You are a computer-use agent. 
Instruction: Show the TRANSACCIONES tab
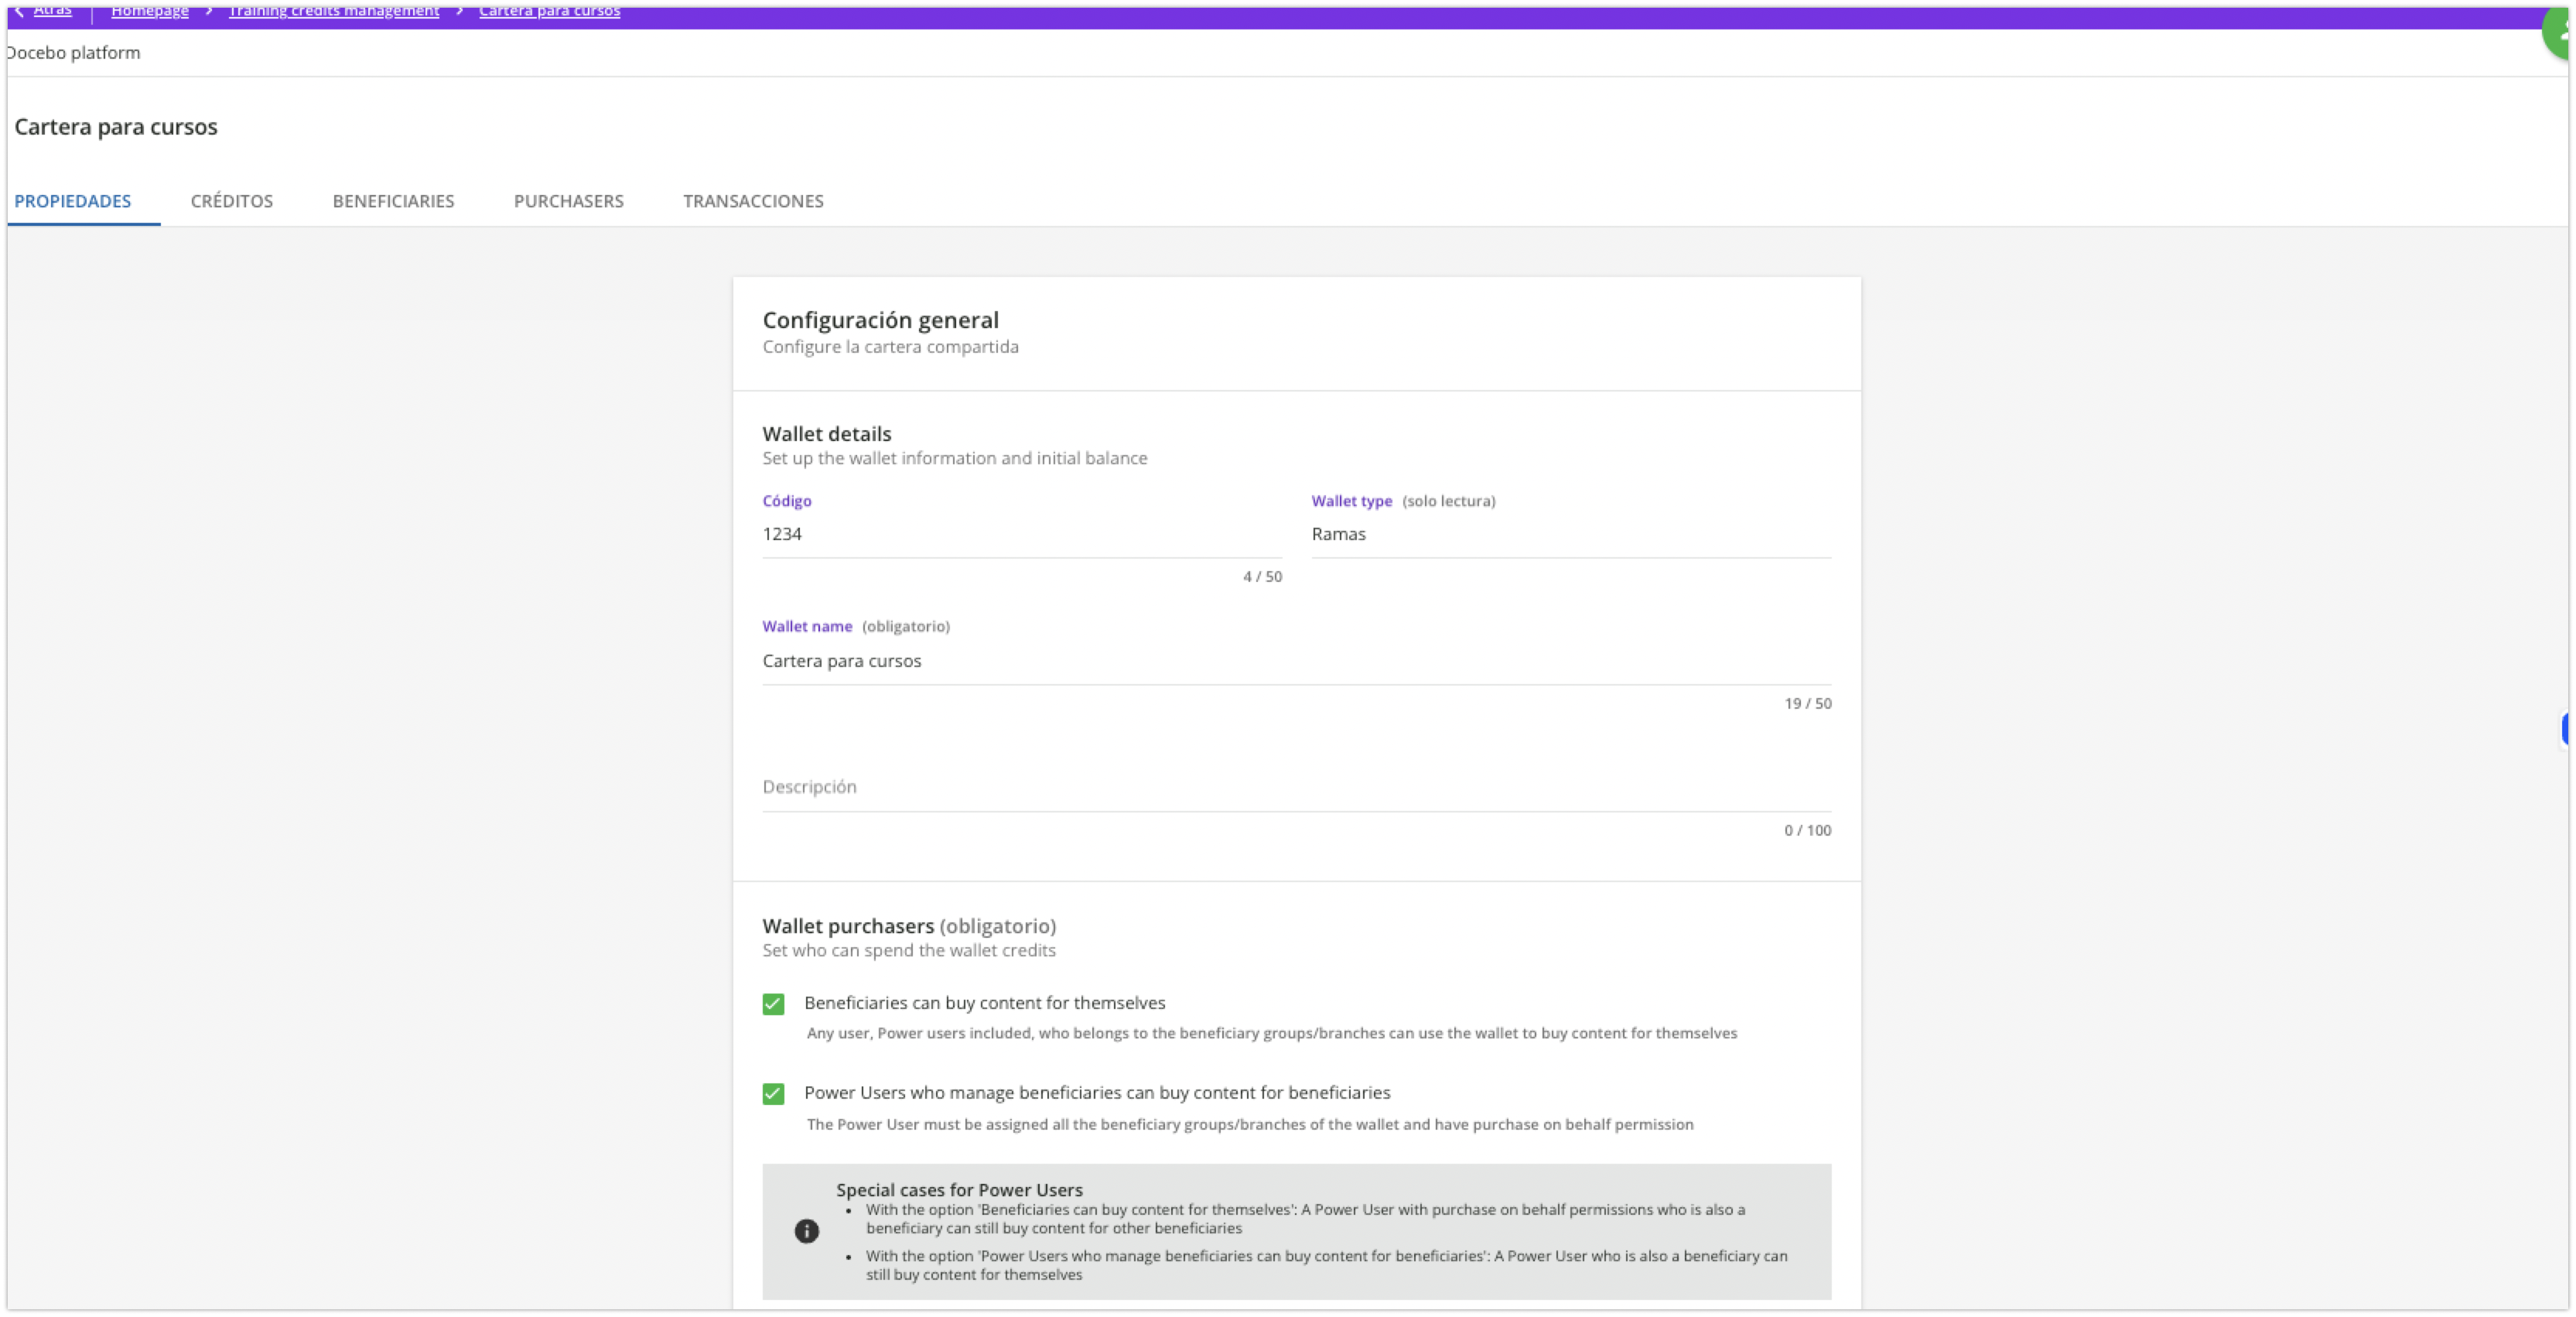tap(753, 201)
